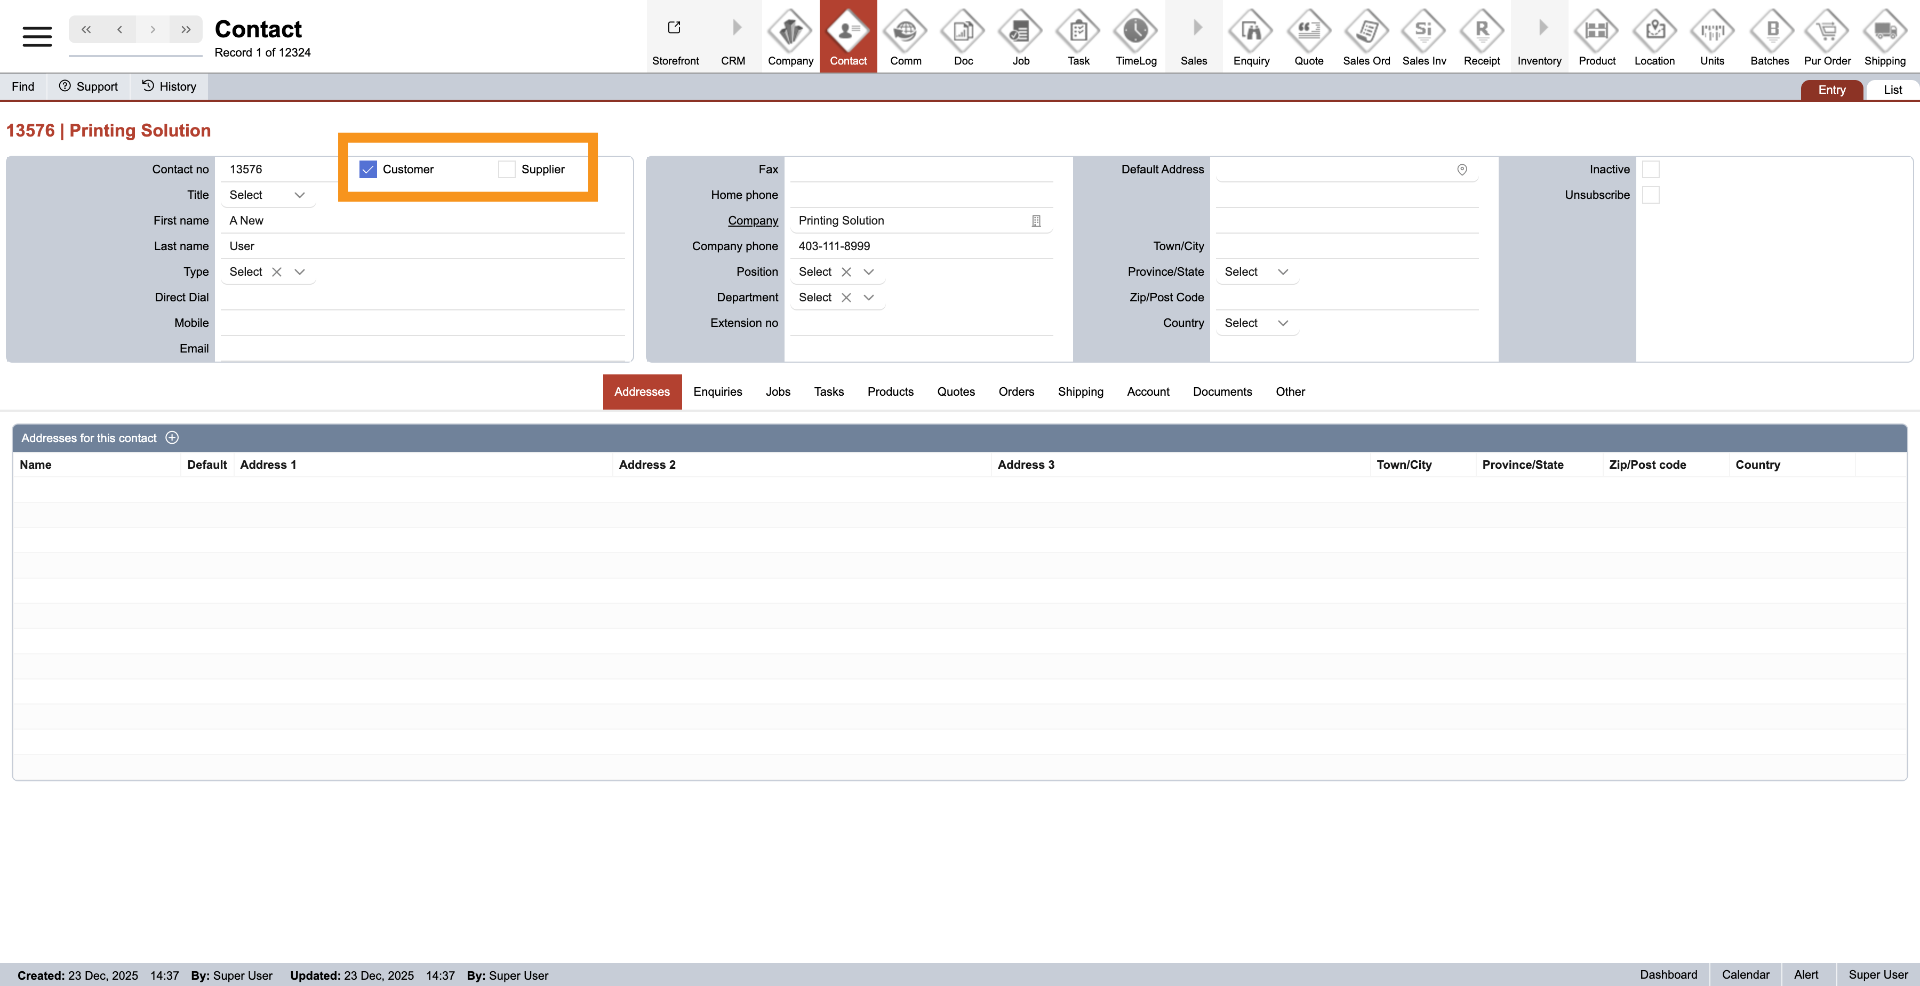Switch to the Enquiries tab

tap(717, 392)
